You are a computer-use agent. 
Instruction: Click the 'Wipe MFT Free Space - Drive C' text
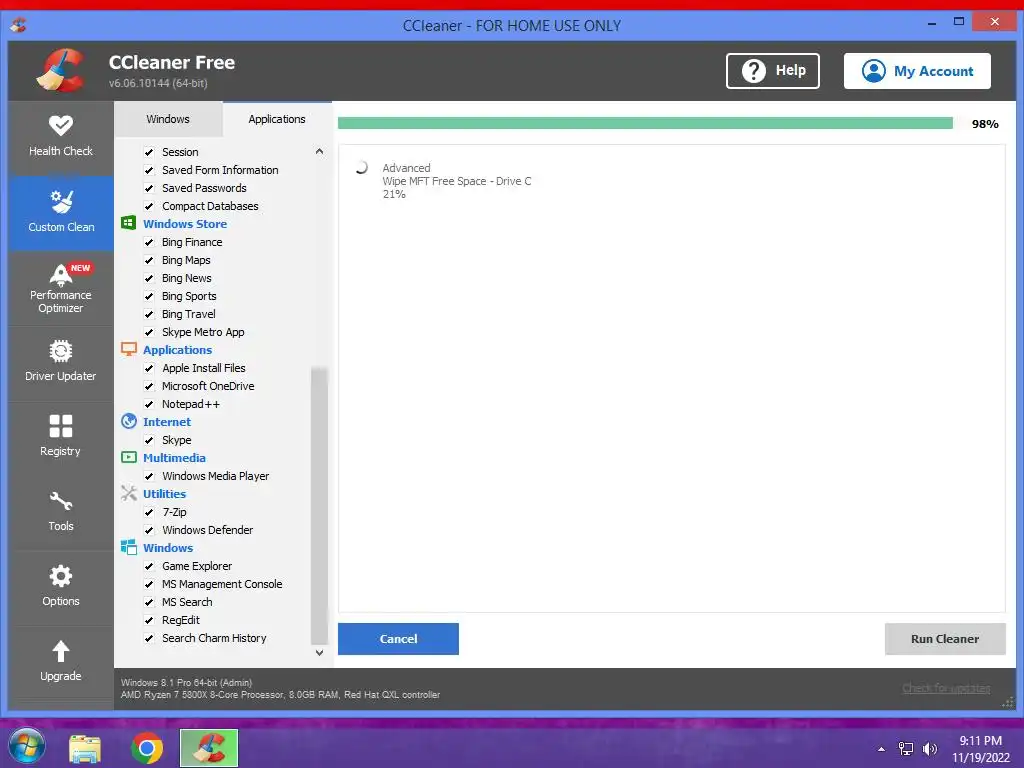click(457, 181)
